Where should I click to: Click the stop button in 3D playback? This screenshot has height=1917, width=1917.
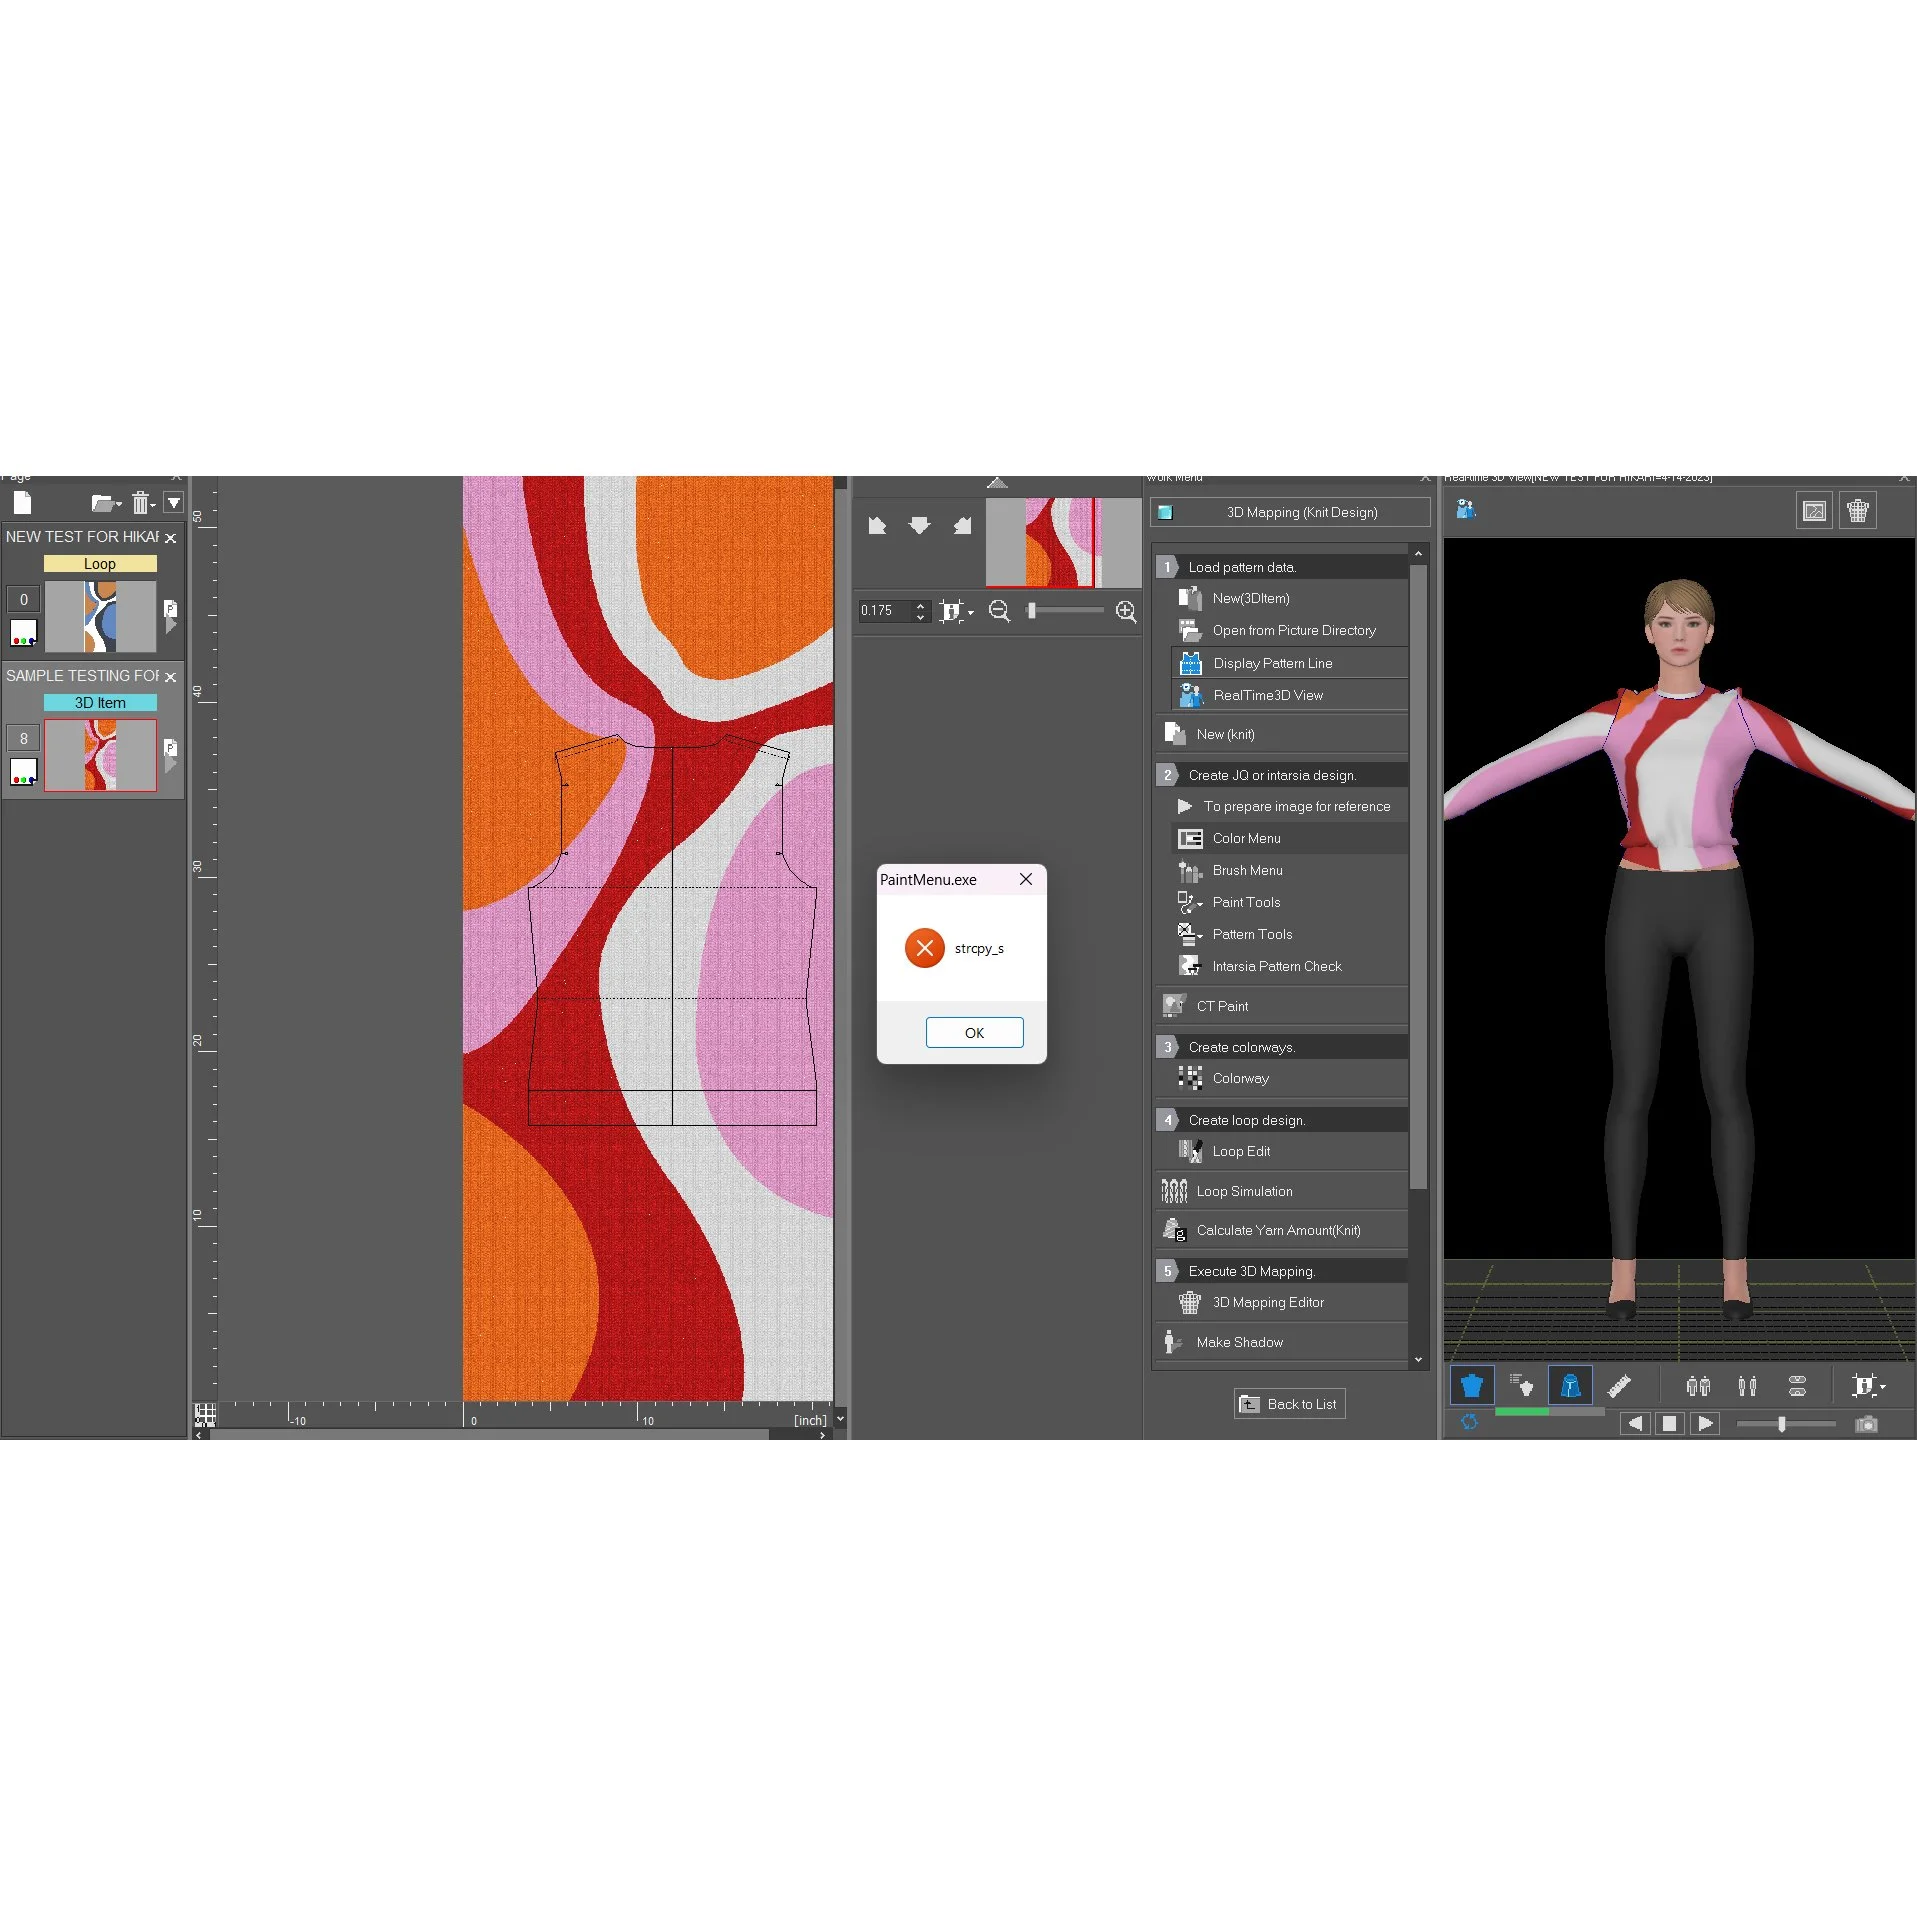(x=1669, y=1423)
